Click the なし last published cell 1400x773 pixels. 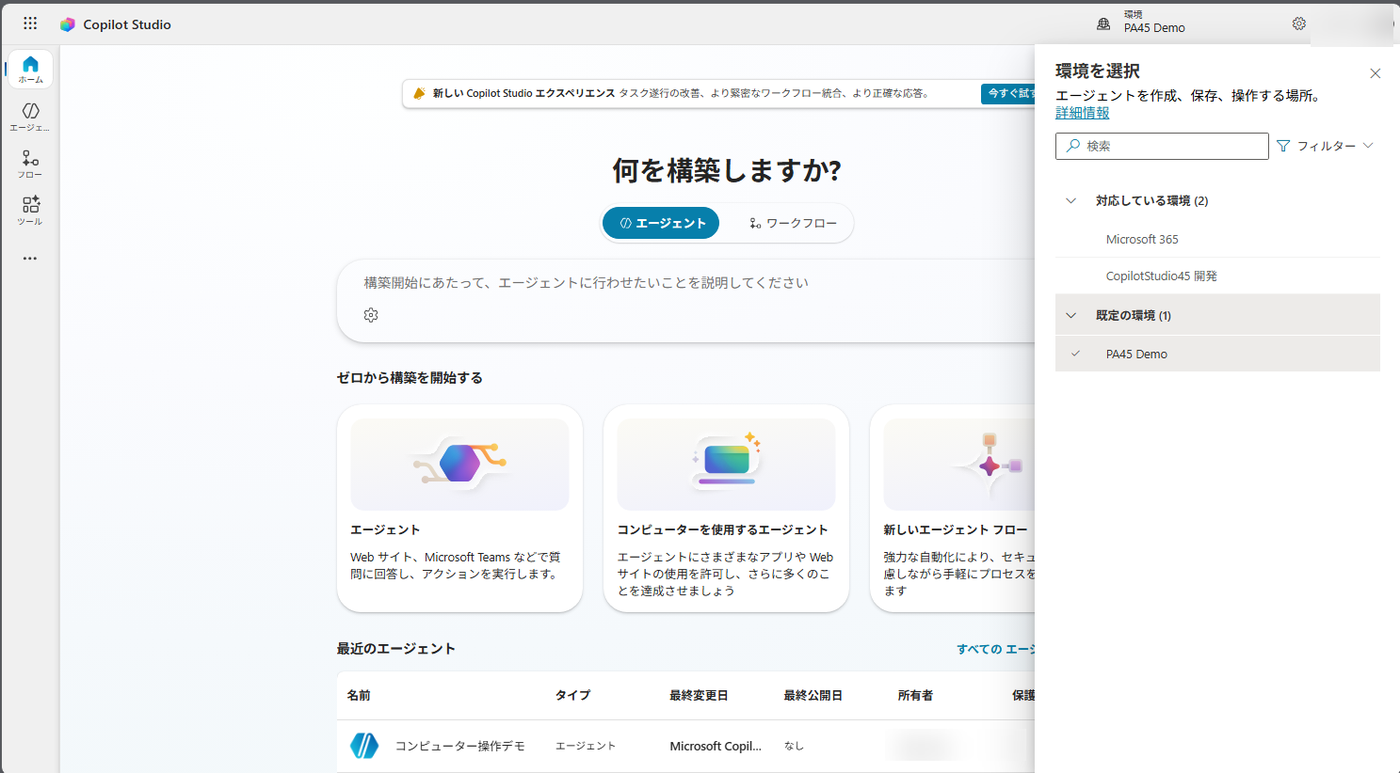coord(794,746)
